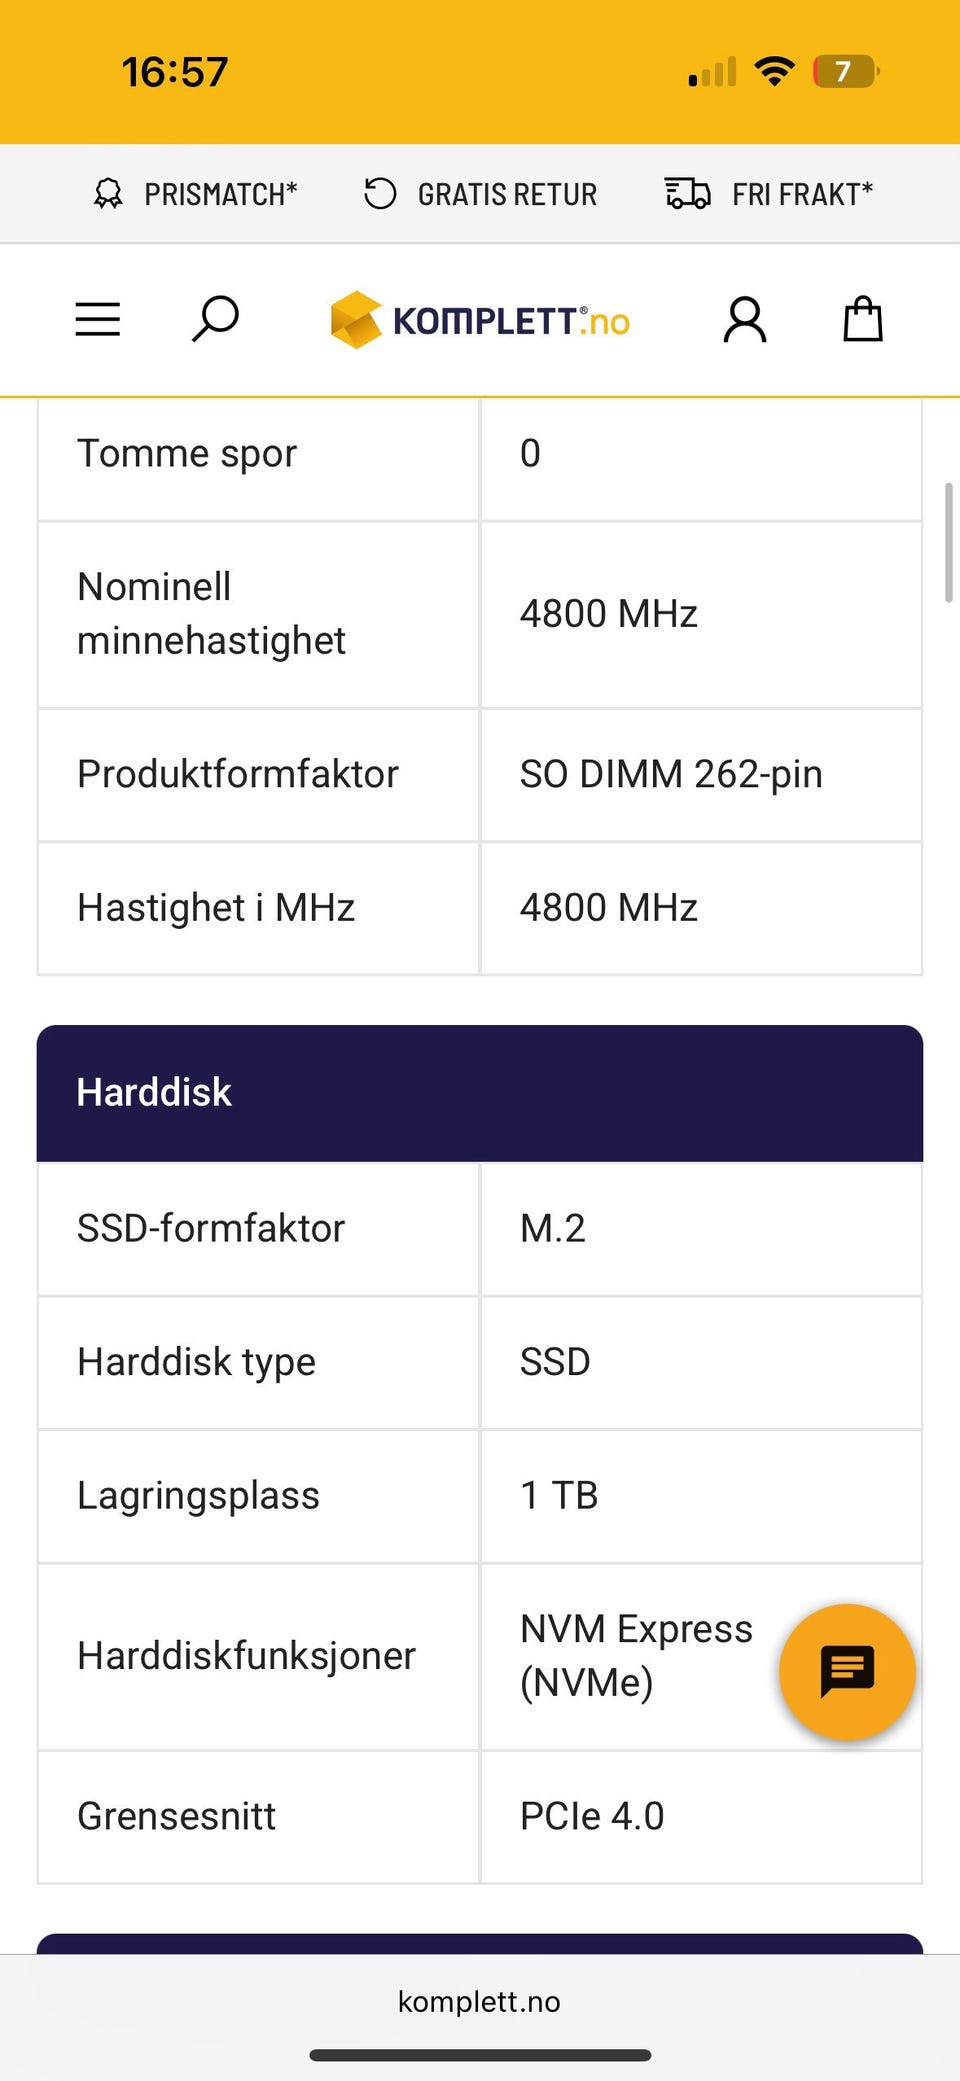Image resolution: width=960 pixels, height=2081 pixels.
Task: Open the shopping bag cart
Action: coord(863,320)
